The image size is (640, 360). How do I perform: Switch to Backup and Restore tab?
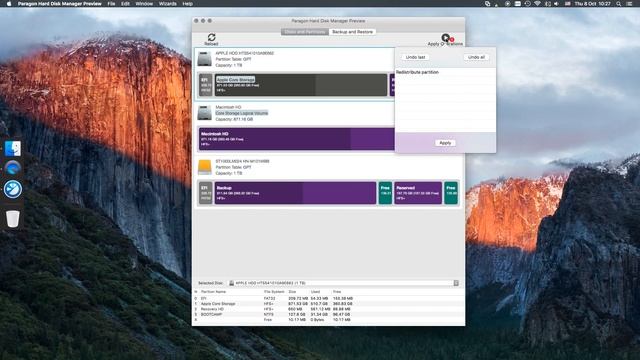(x=352, y=32)
